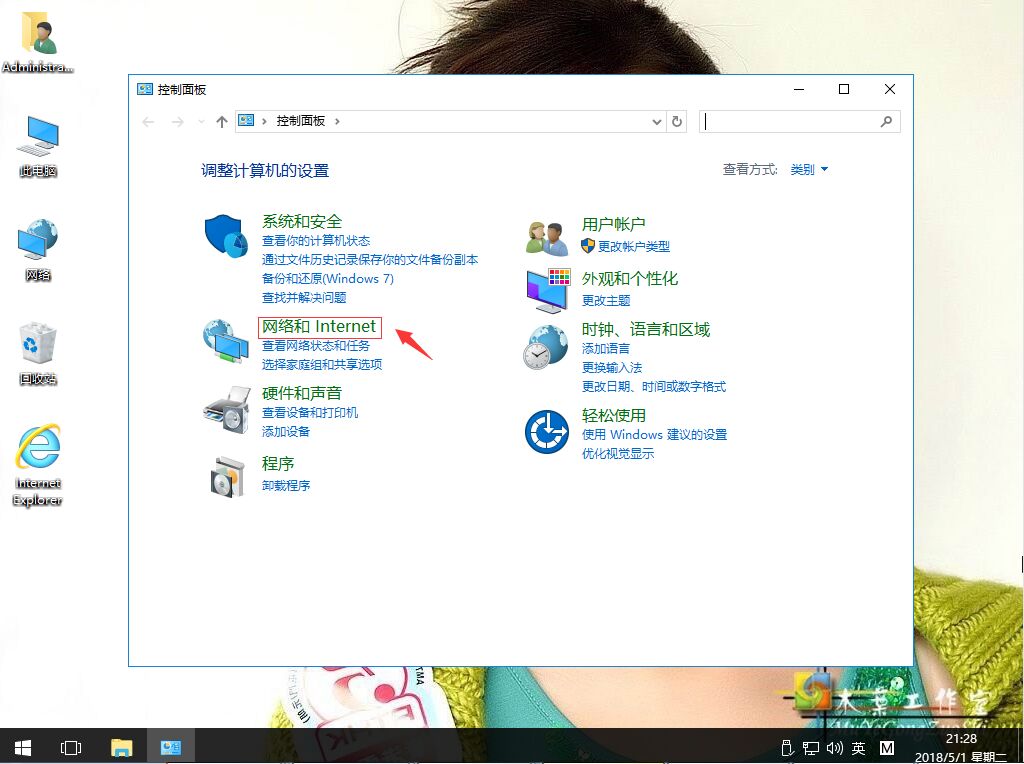
Task: Click the Ease of Access icon
Action: click(547, 432)
